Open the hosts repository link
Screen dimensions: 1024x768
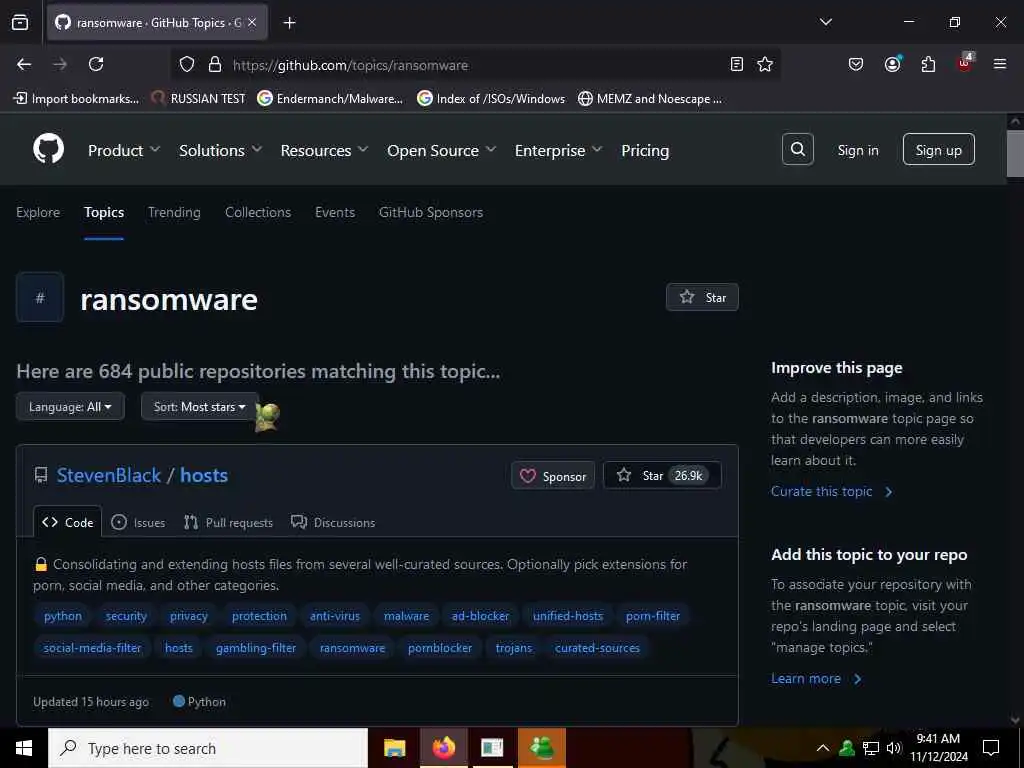[204, 475]
